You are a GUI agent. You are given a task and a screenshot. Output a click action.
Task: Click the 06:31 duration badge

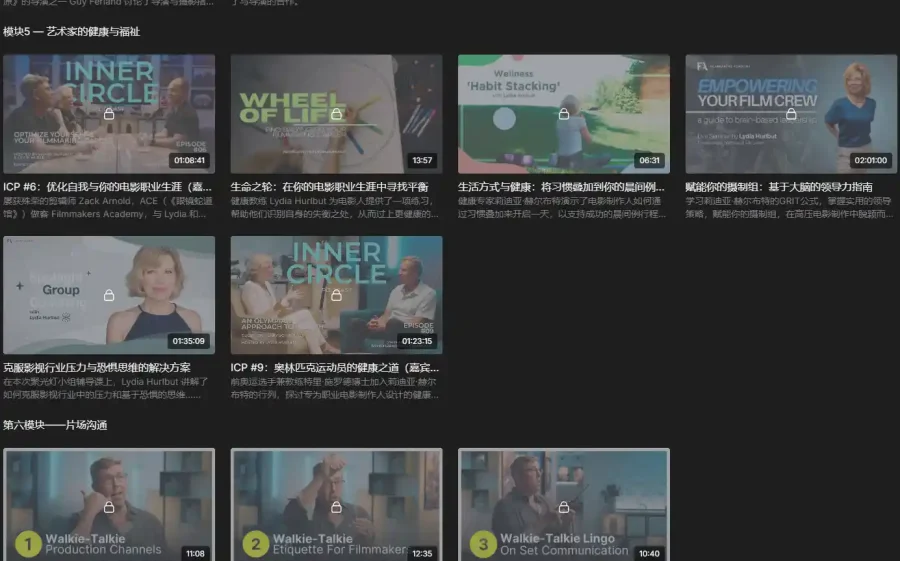coord(650,160)
